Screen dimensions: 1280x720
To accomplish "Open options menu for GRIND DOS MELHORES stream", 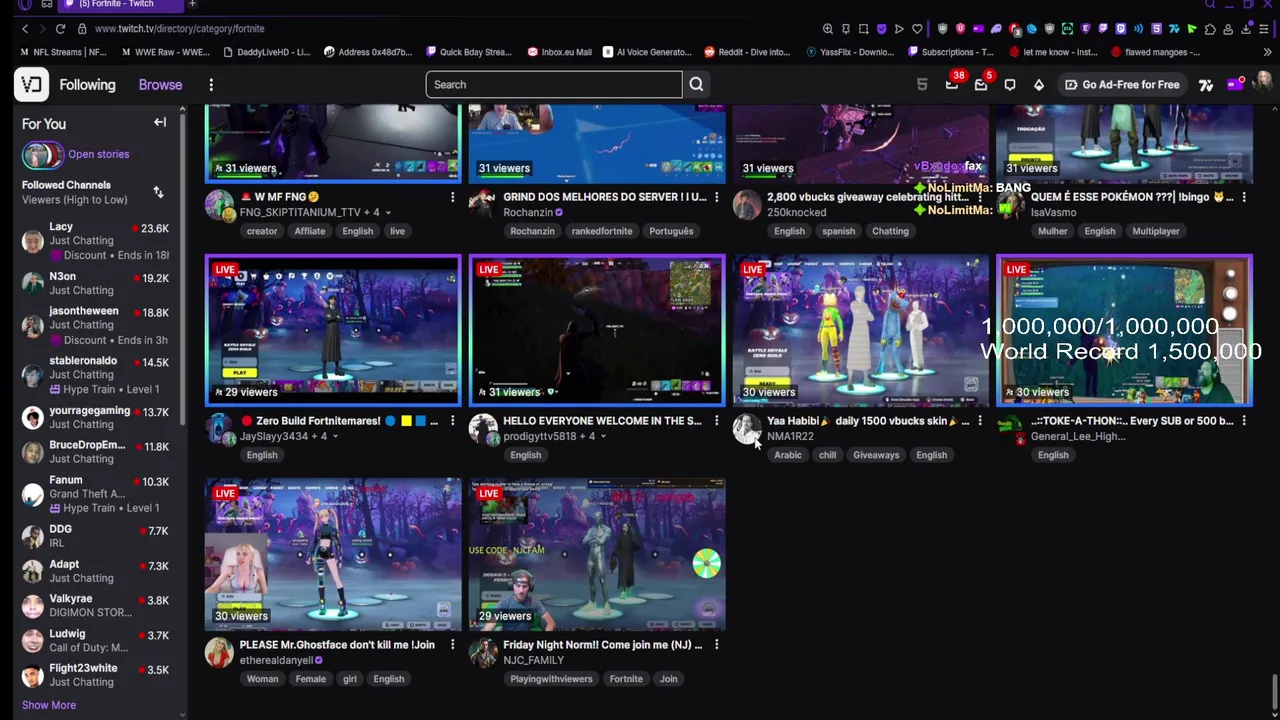I will tap(716, 198).
